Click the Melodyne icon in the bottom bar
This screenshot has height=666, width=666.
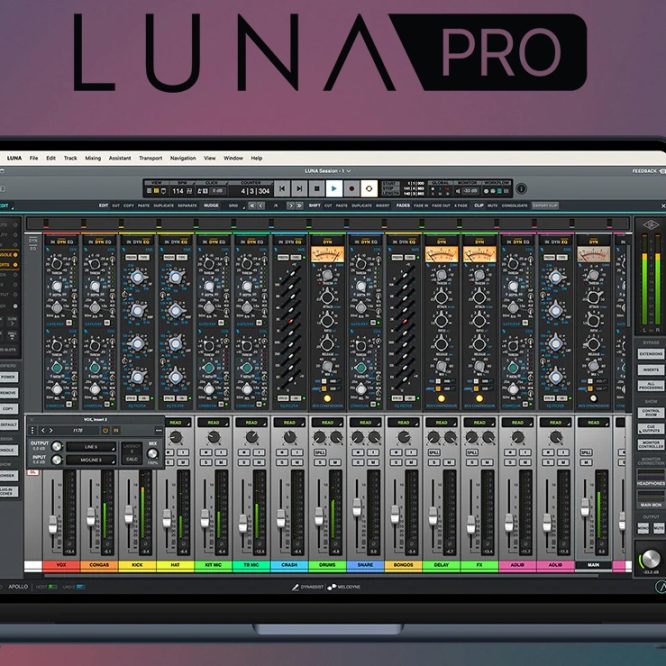pos(332,587)
